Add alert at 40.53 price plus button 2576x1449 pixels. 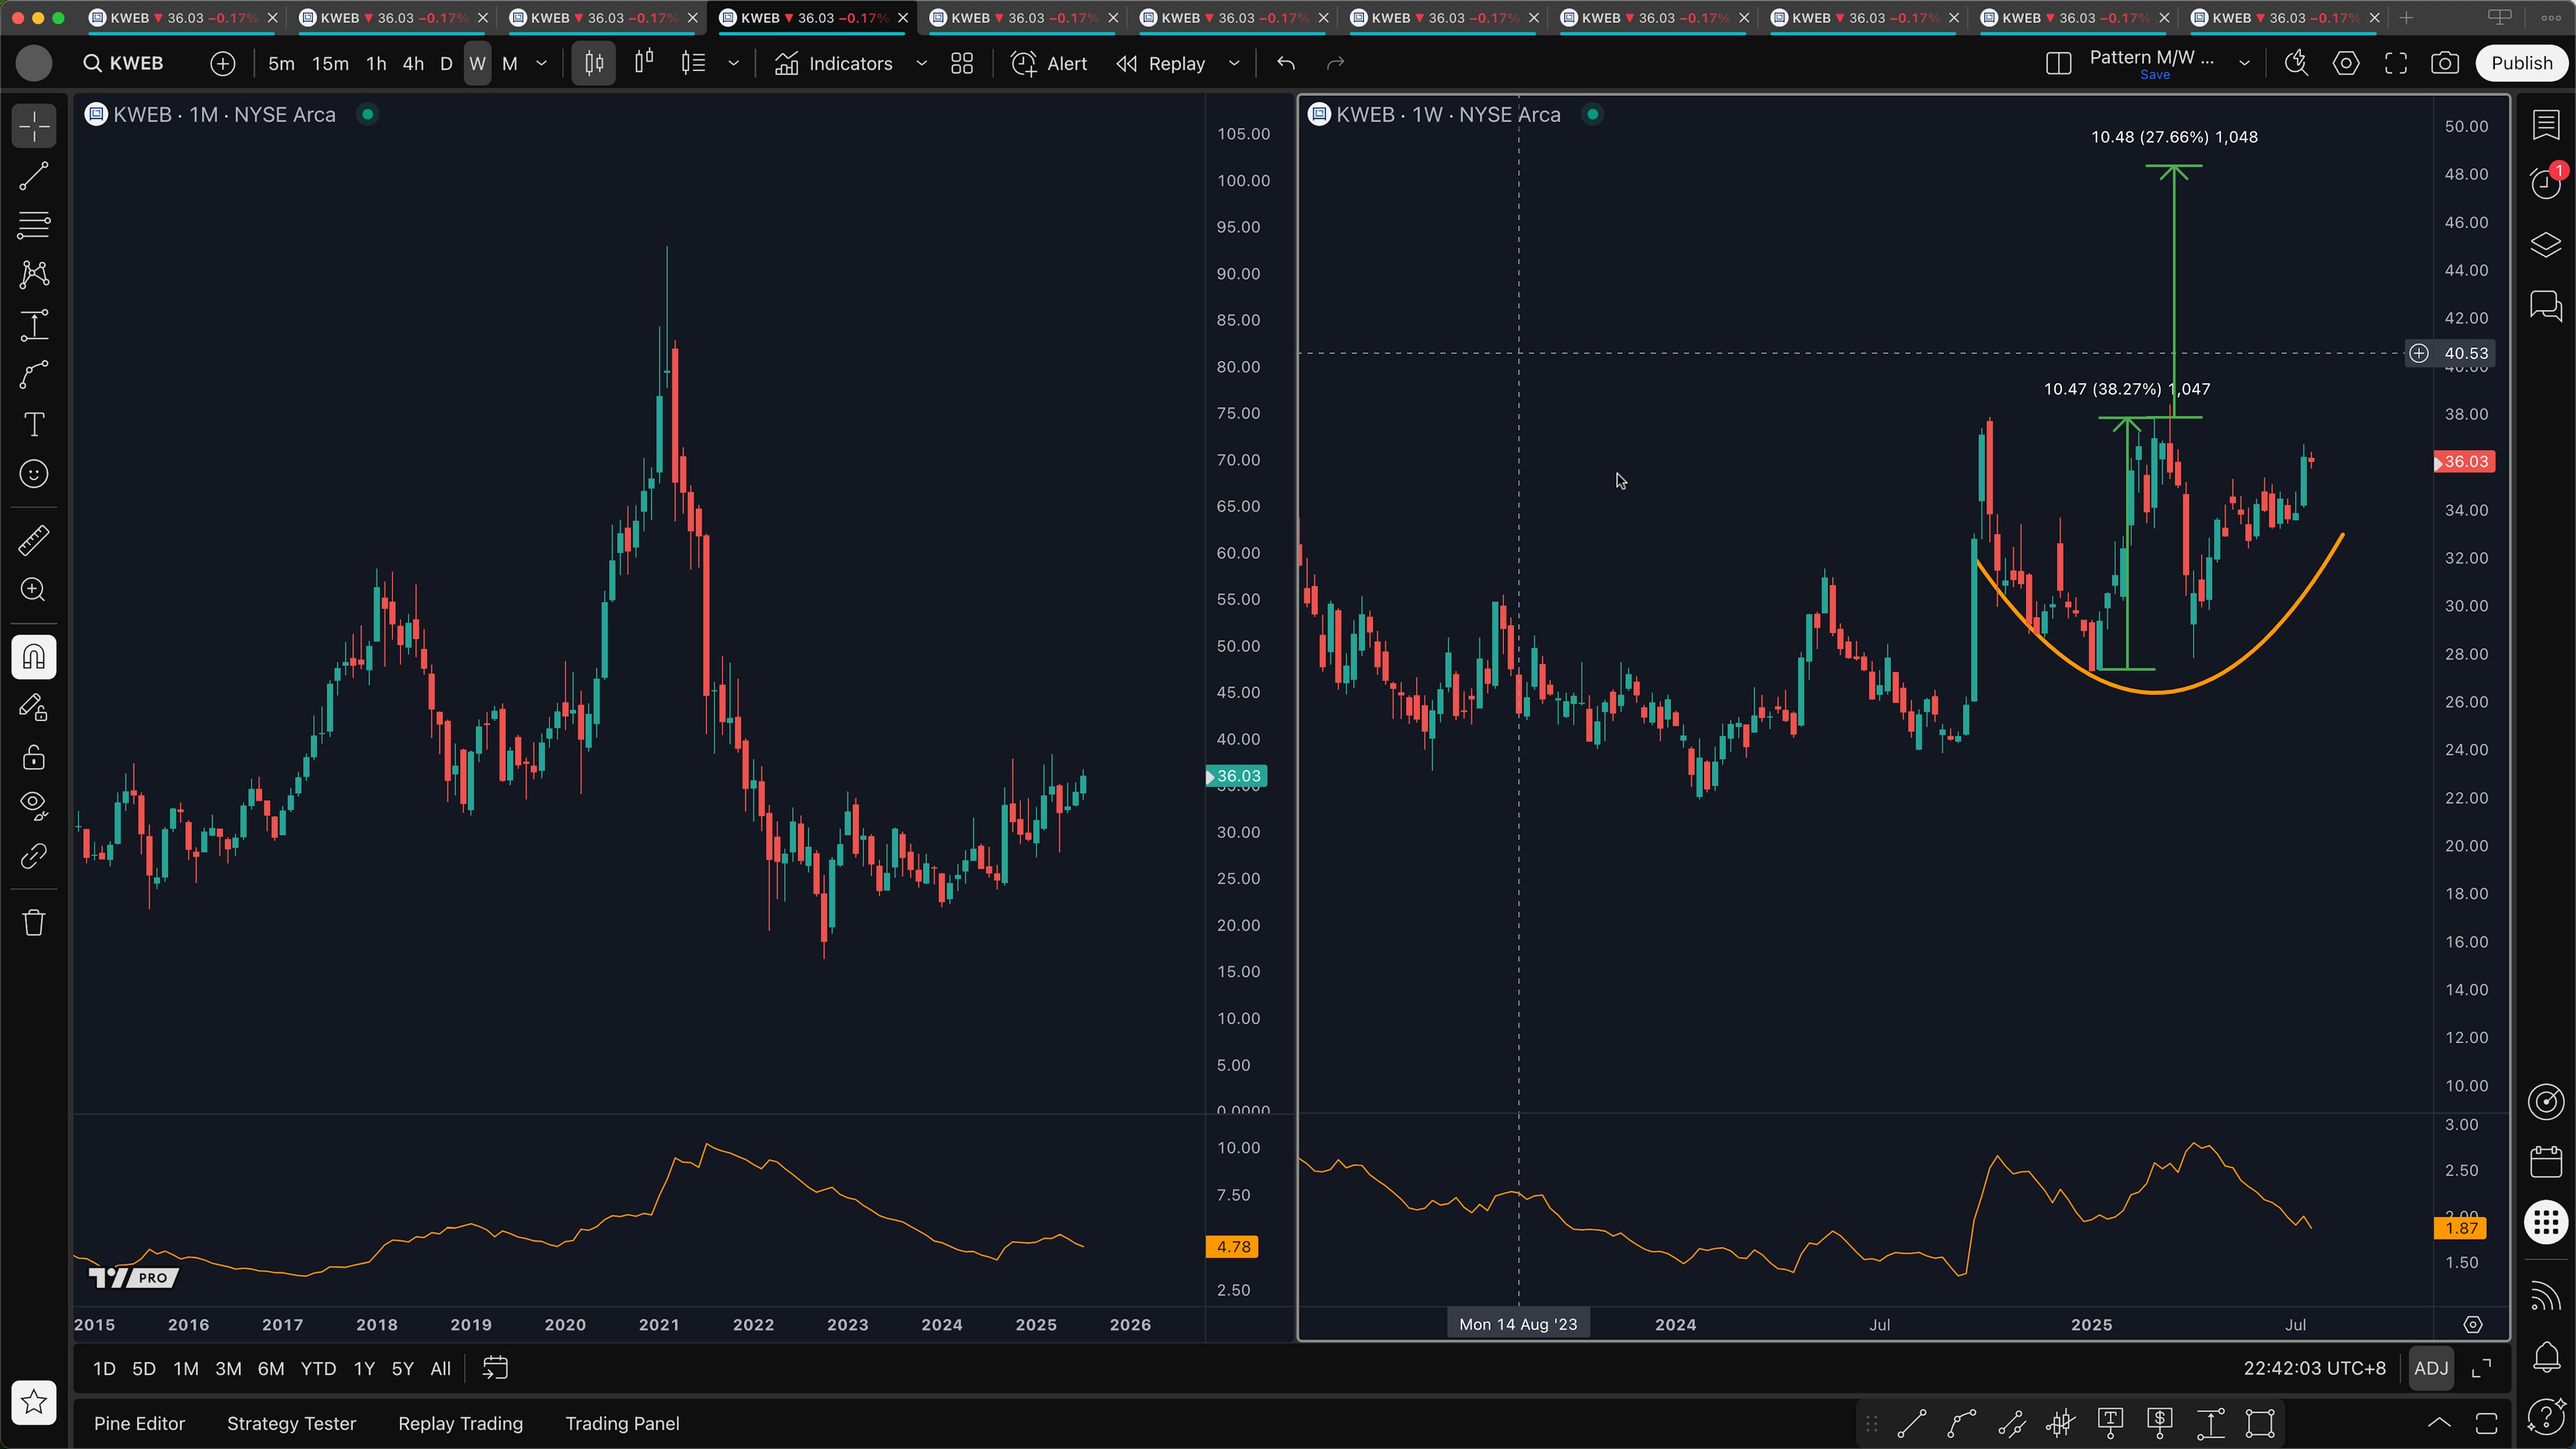[x=2418, y=353]
